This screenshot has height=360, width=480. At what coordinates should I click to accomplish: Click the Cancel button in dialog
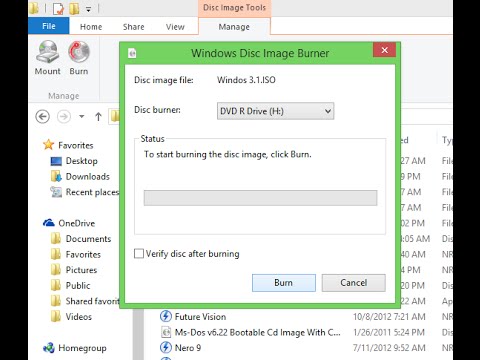[x=353, y=283]
